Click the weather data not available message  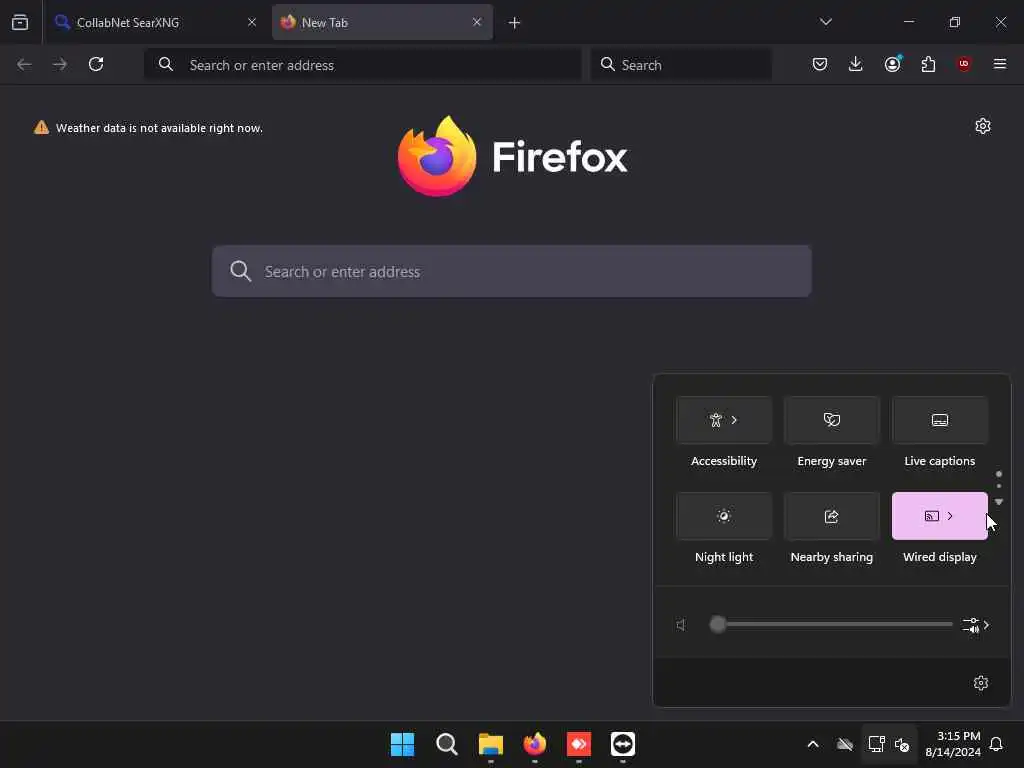coord(159,128)
